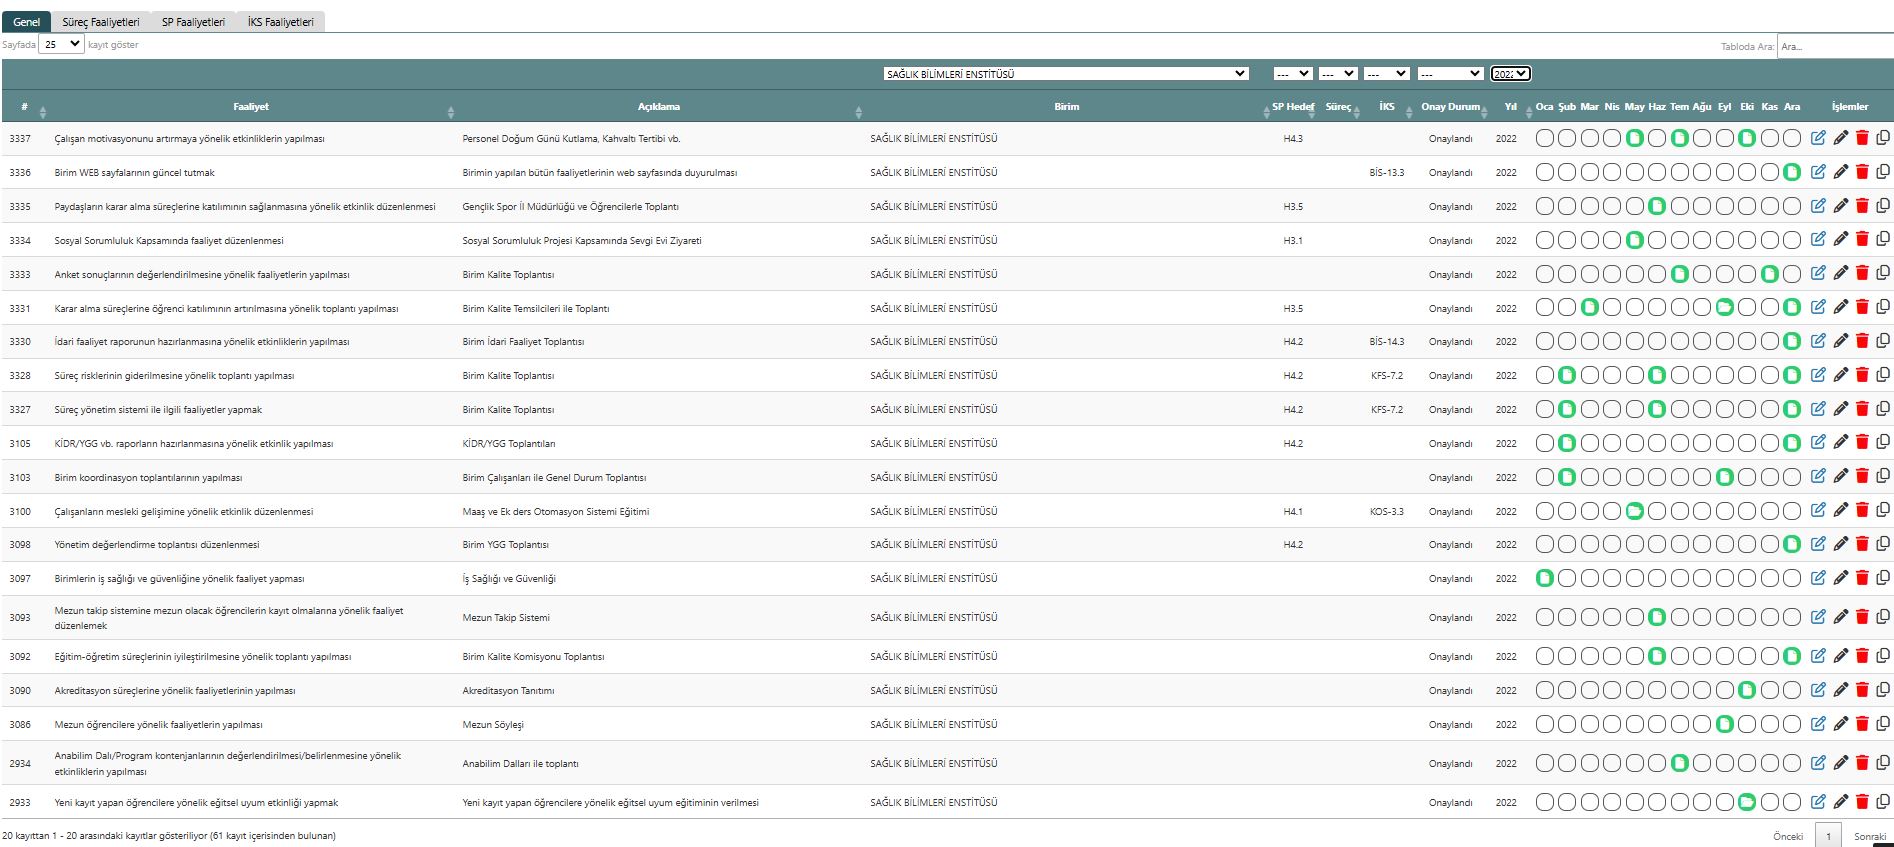Delete row 3335 with the red trash icon

tap(1862, 206)
